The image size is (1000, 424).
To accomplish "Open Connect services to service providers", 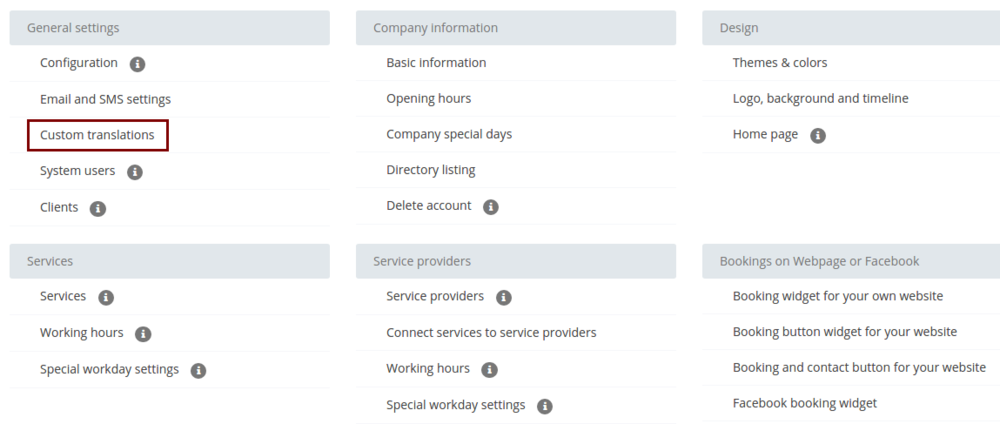I will 491,333.
